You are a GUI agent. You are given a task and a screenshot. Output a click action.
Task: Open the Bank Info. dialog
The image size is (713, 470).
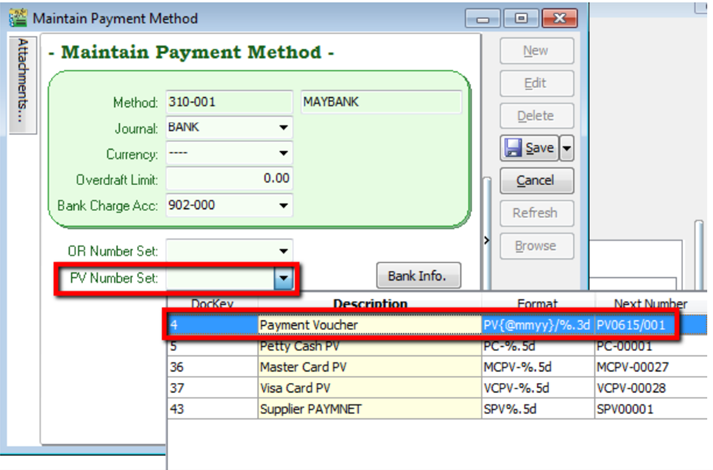click(x=418, y=276)
